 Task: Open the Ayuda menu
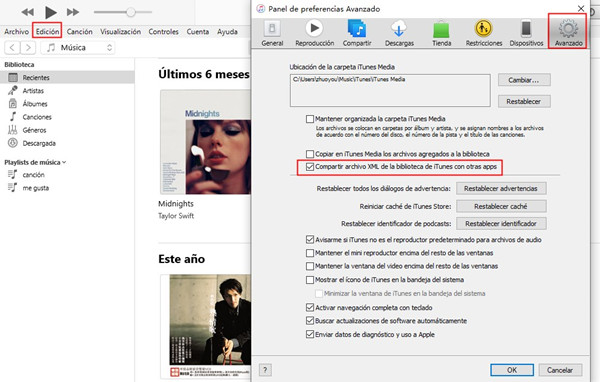(x=227, y=32)
